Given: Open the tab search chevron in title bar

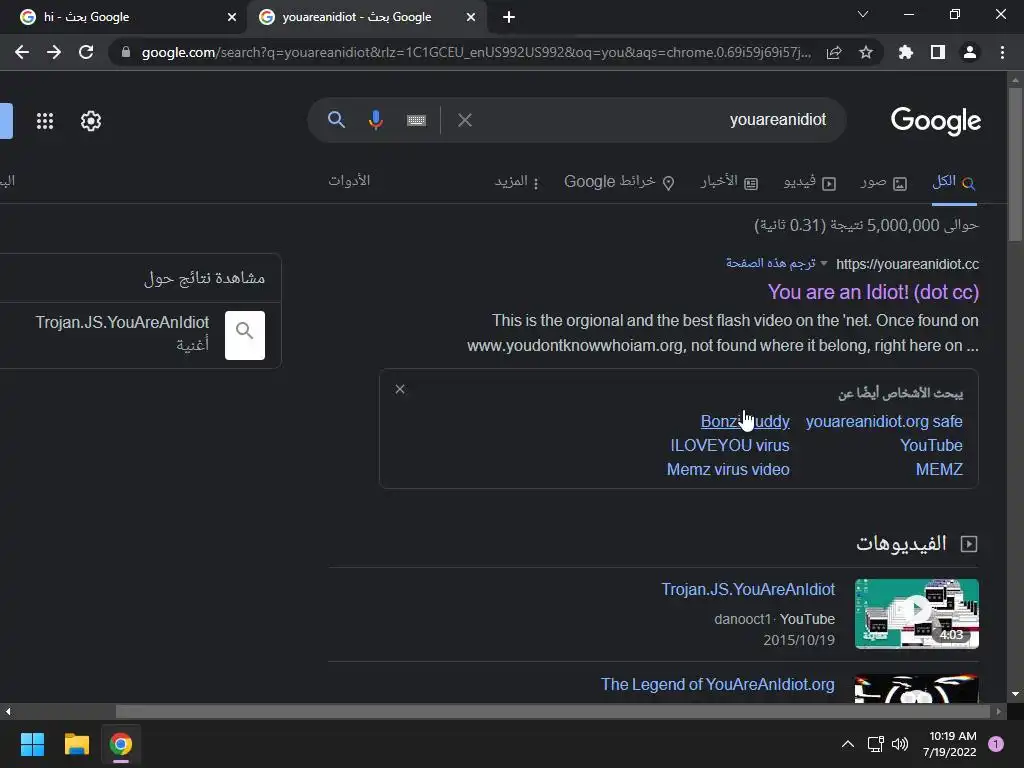Looking at the screenshot, I should pyautogui.click(x=863, y=14).
